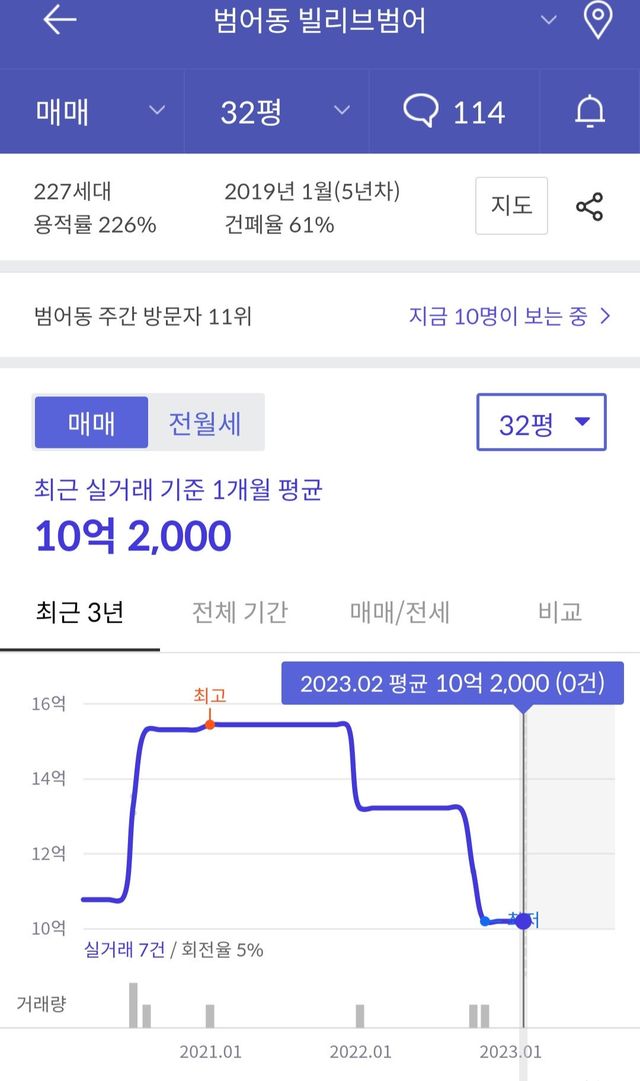The width and height of the screenshot is (640, 1081).
Task: Tap the back arrow icon
Action: [59, 21]
